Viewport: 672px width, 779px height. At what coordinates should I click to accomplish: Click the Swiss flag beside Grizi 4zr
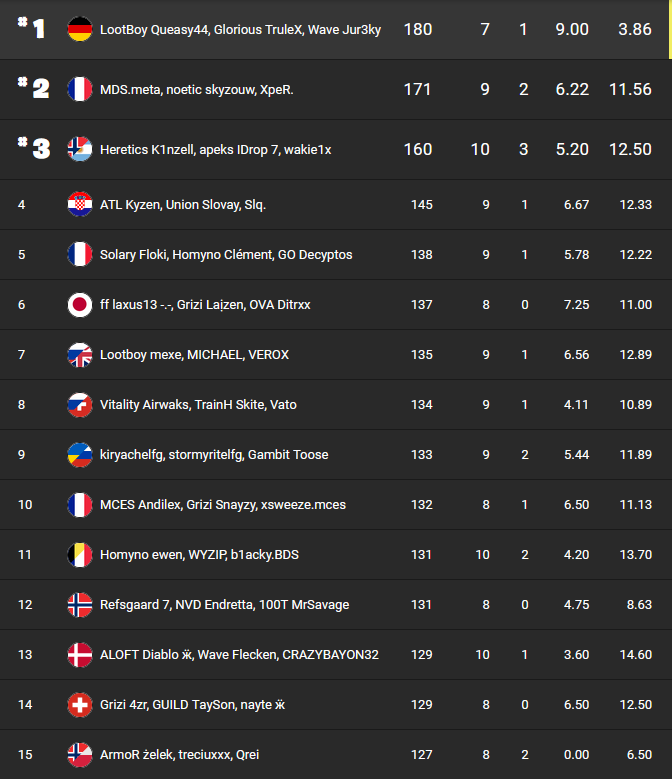(x=80, y=705)
